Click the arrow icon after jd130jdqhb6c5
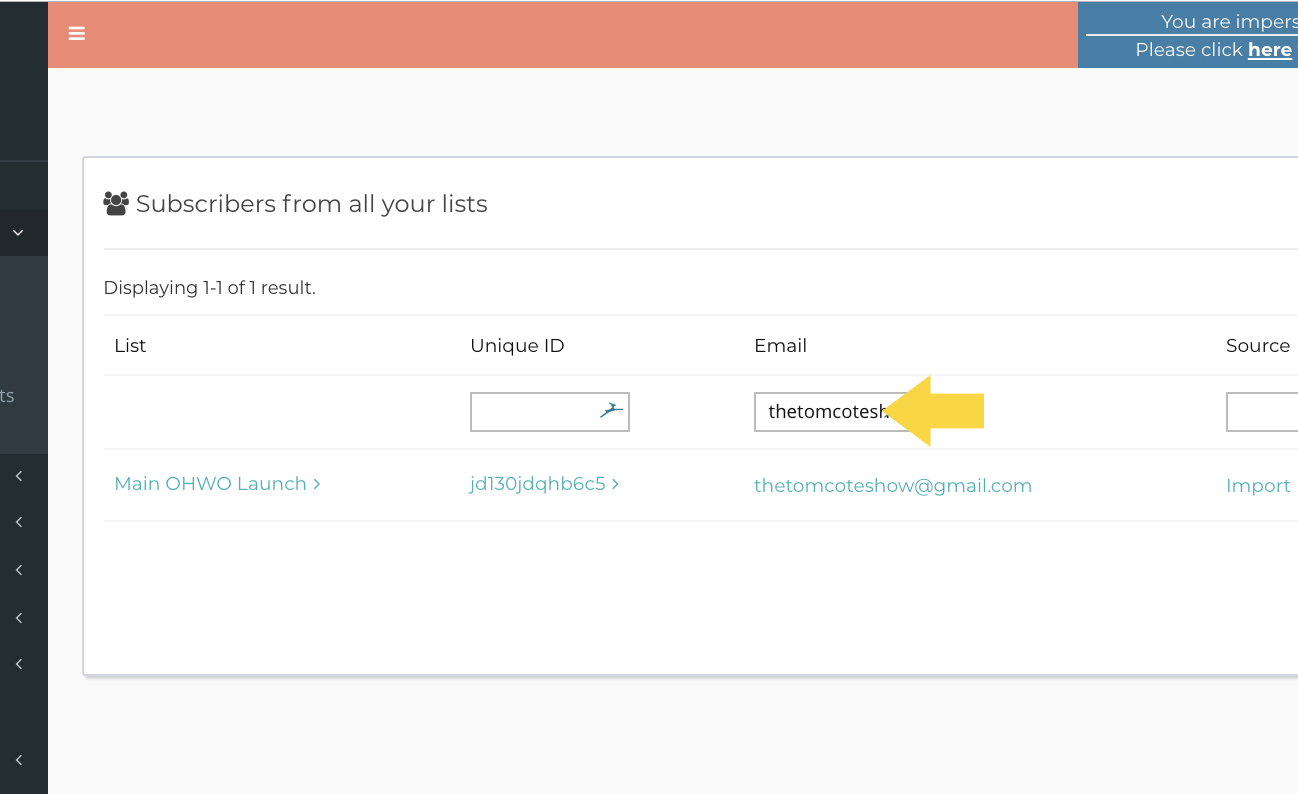1298x794 pixels. click(x=615, y=484)
